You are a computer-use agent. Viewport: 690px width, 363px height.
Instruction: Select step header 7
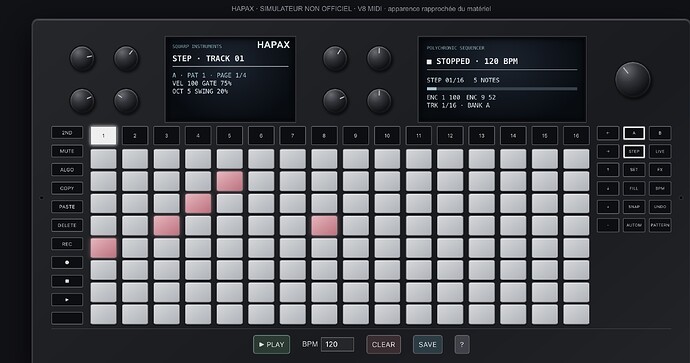pyautogui.click(x=293, y=136)
